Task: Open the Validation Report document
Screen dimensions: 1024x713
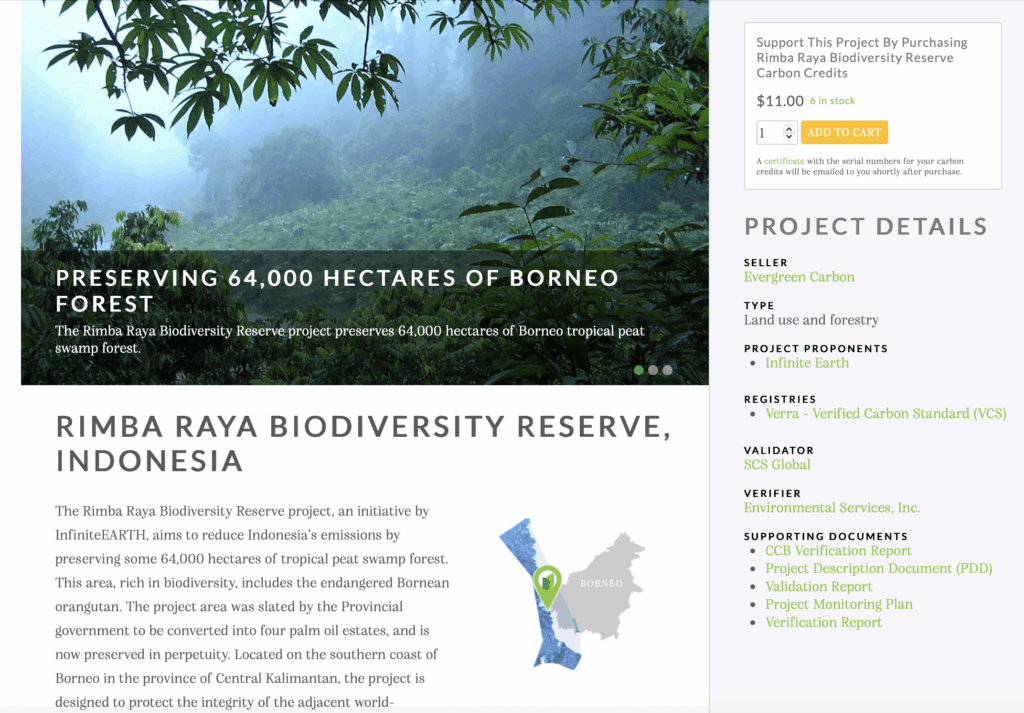Action: pos(818,586)
